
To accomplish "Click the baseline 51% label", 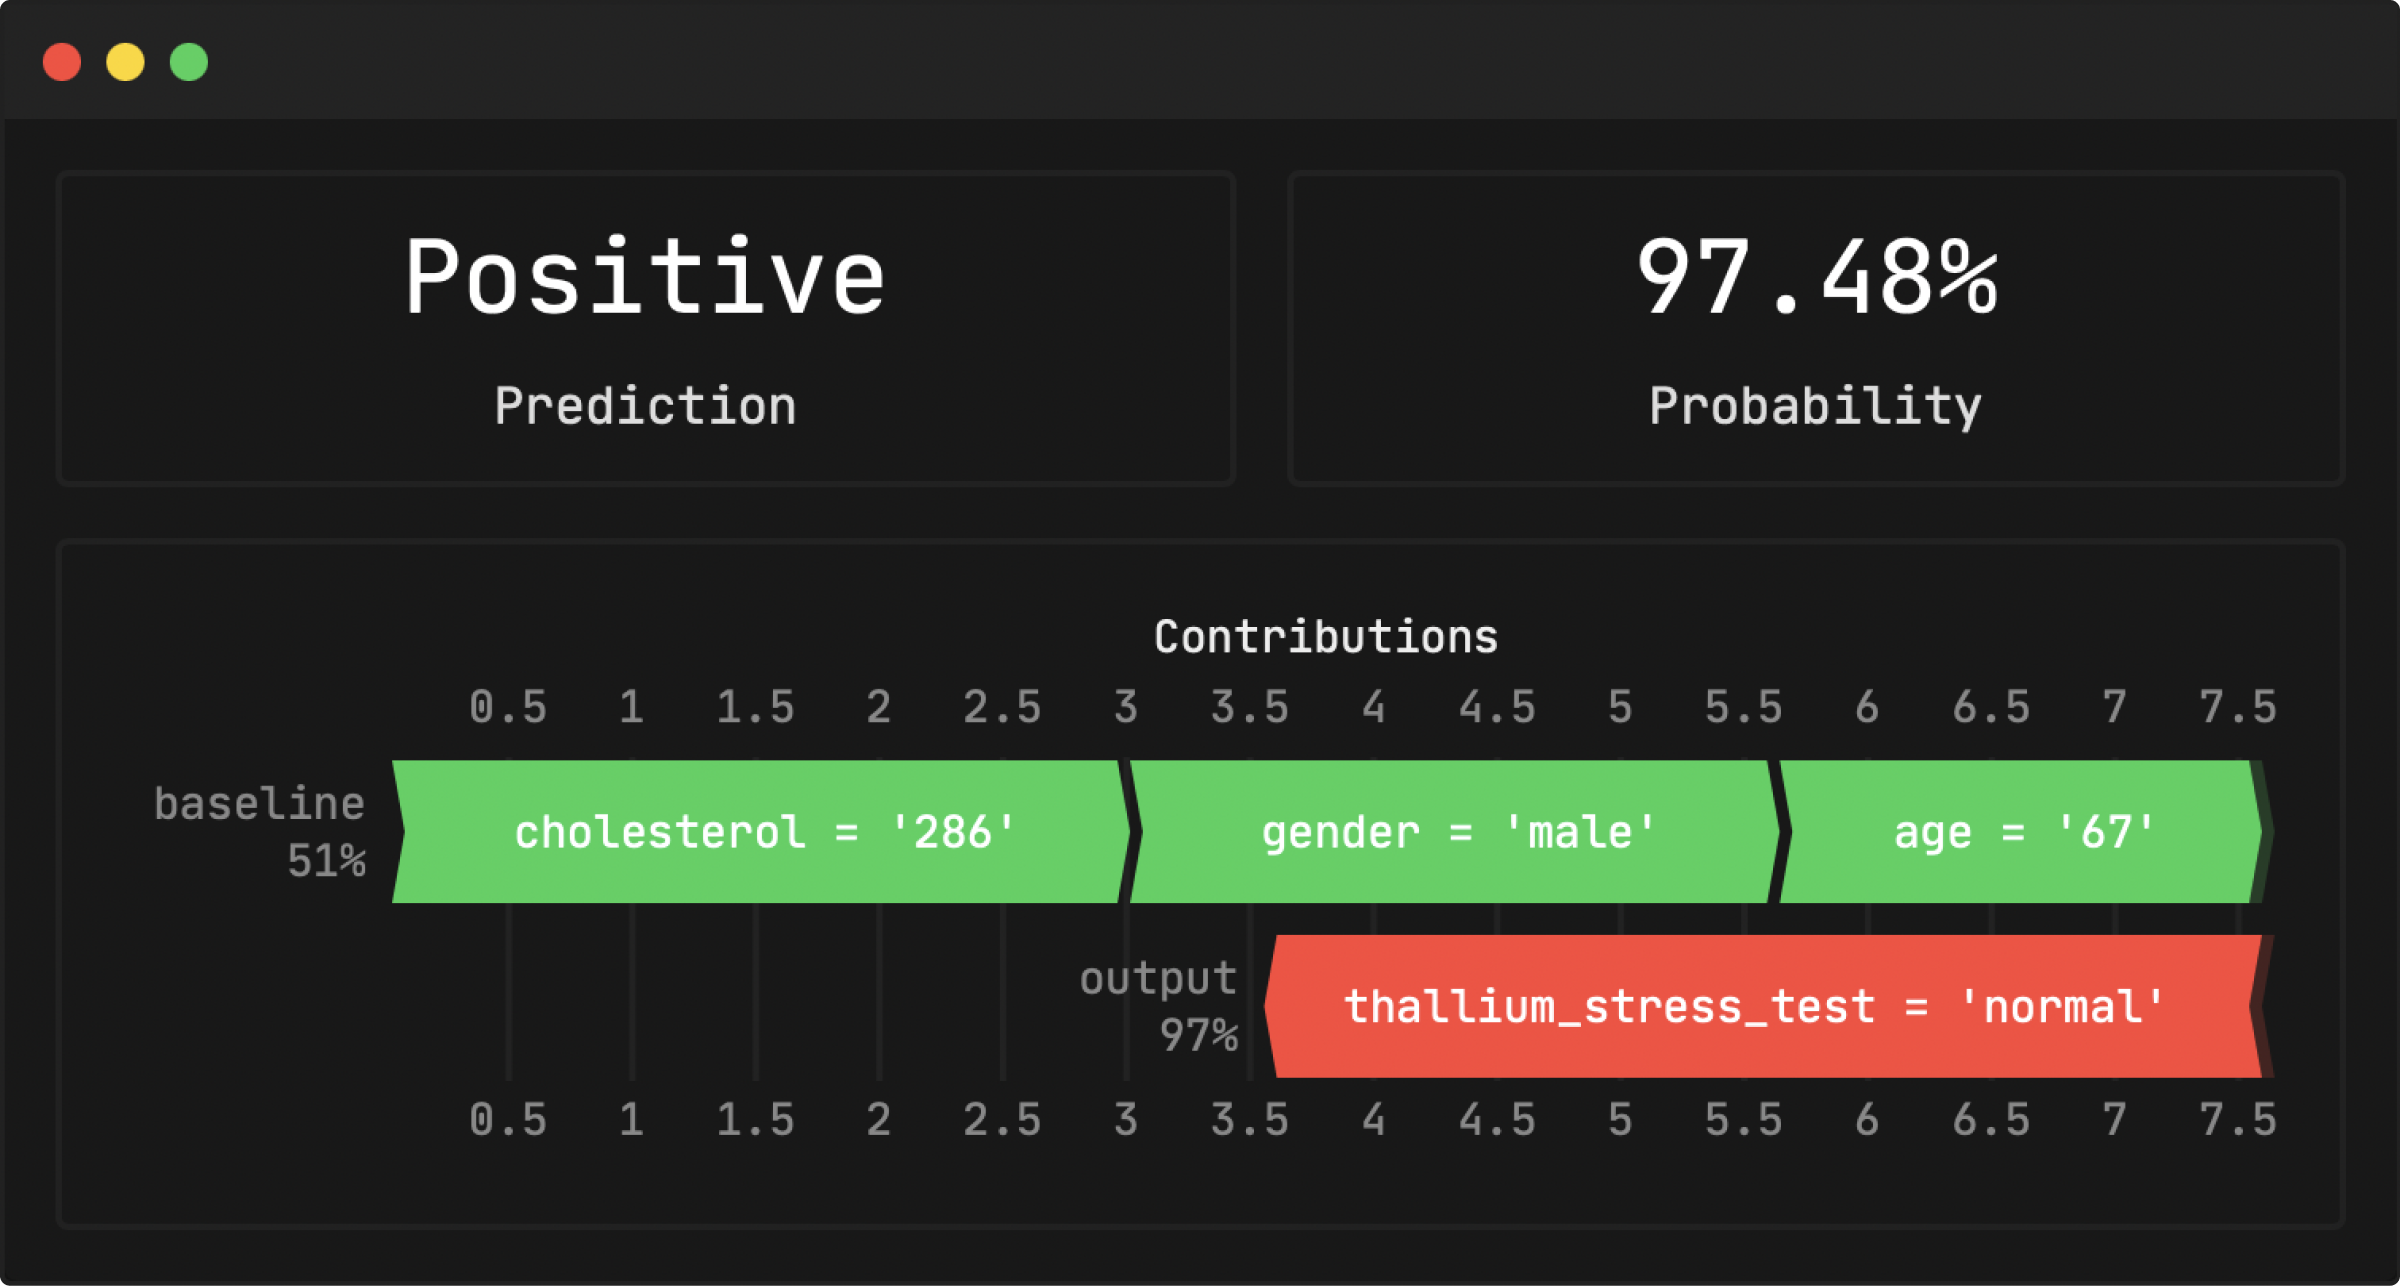I will pos(260,832).
